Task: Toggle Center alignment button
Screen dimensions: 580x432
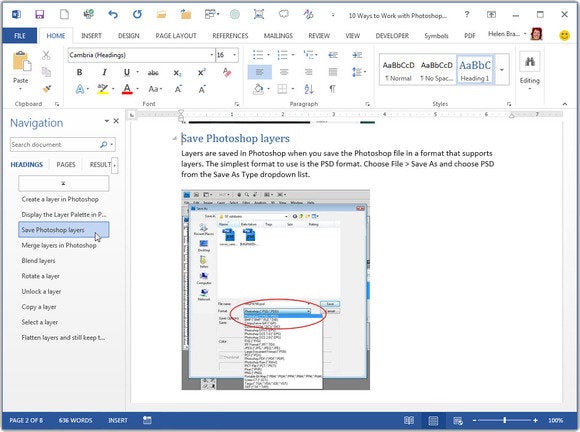Action: point(284,72)
